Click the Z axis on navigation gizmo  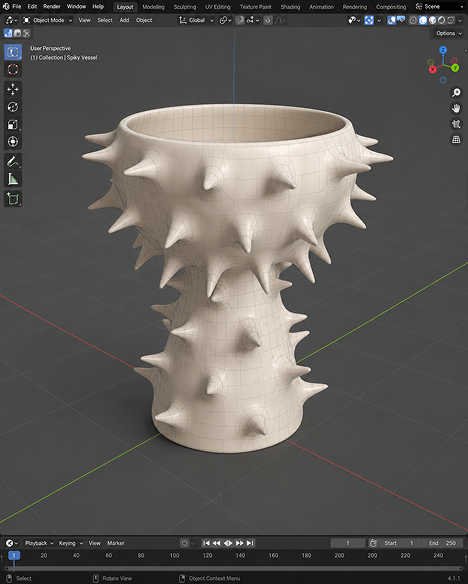[443, 50]
